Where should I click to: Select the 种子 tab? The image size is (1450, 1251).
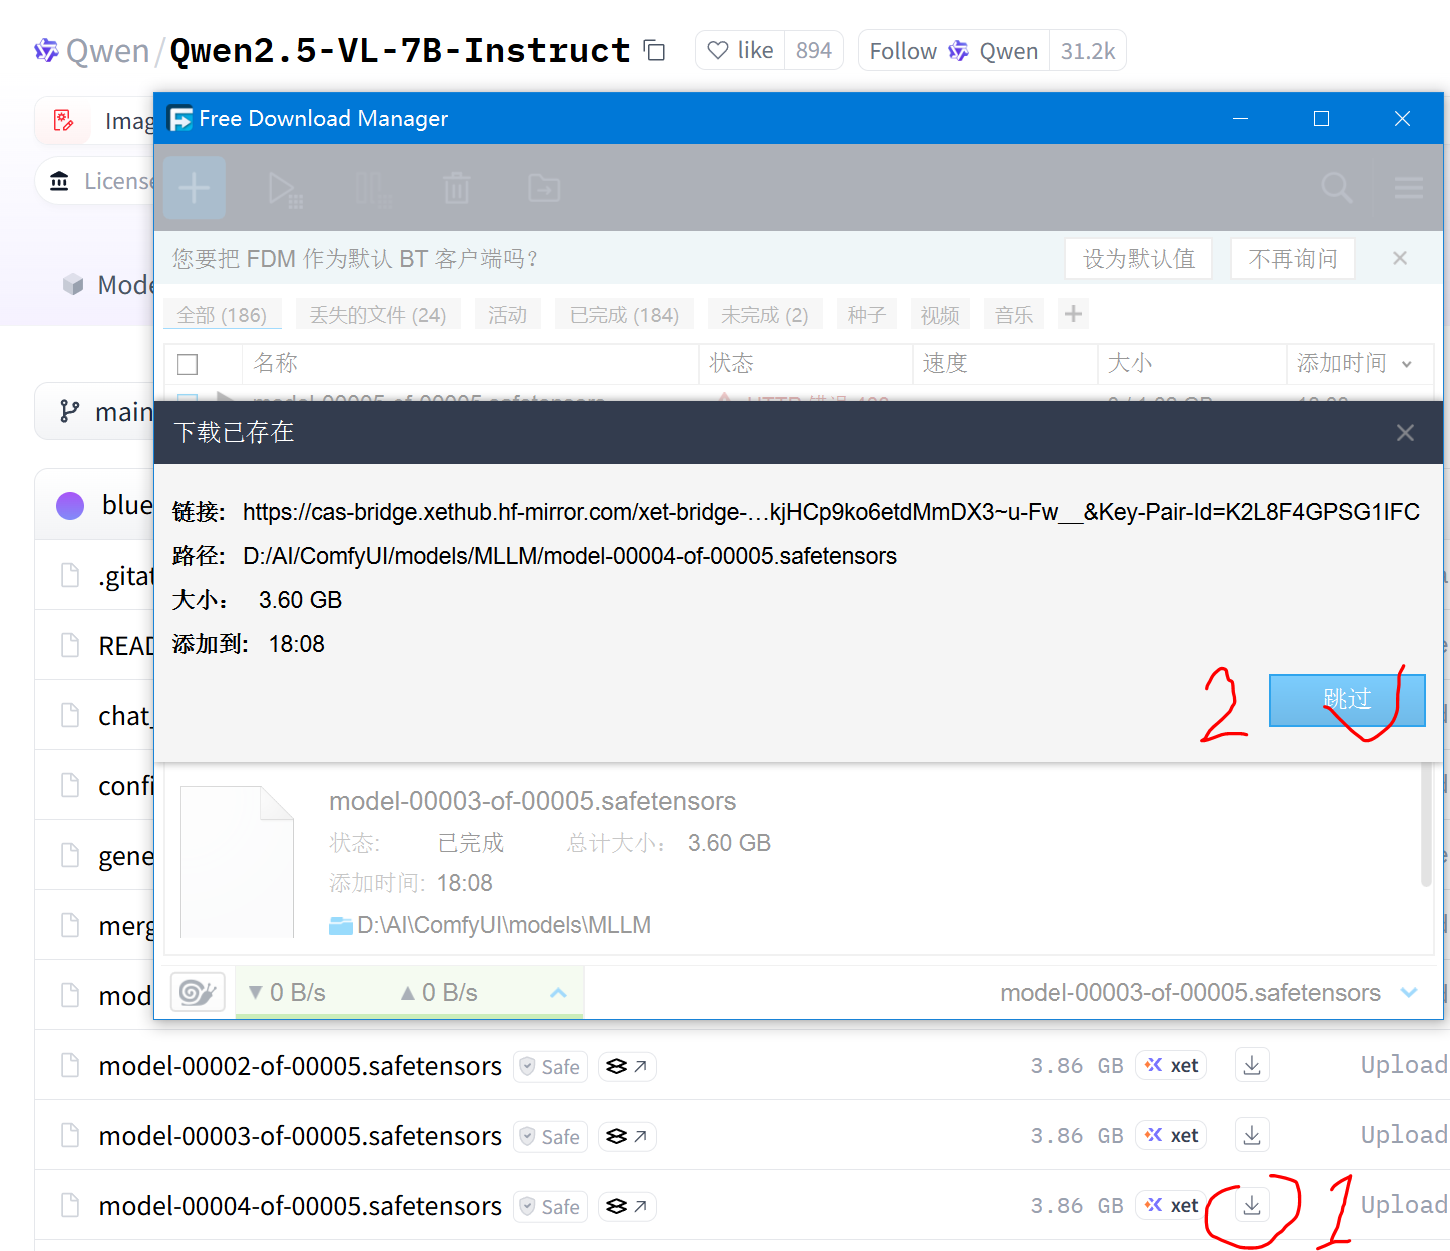867,315
